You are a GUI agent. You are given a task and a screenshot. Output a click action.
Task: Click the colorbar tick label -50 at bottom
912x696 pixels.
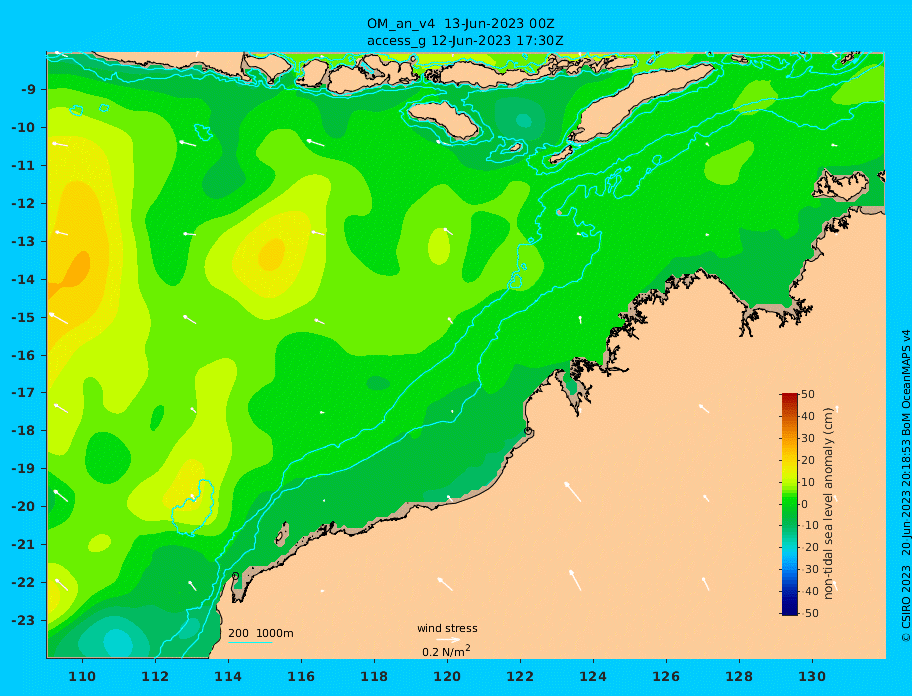click(x=808, y=613)
